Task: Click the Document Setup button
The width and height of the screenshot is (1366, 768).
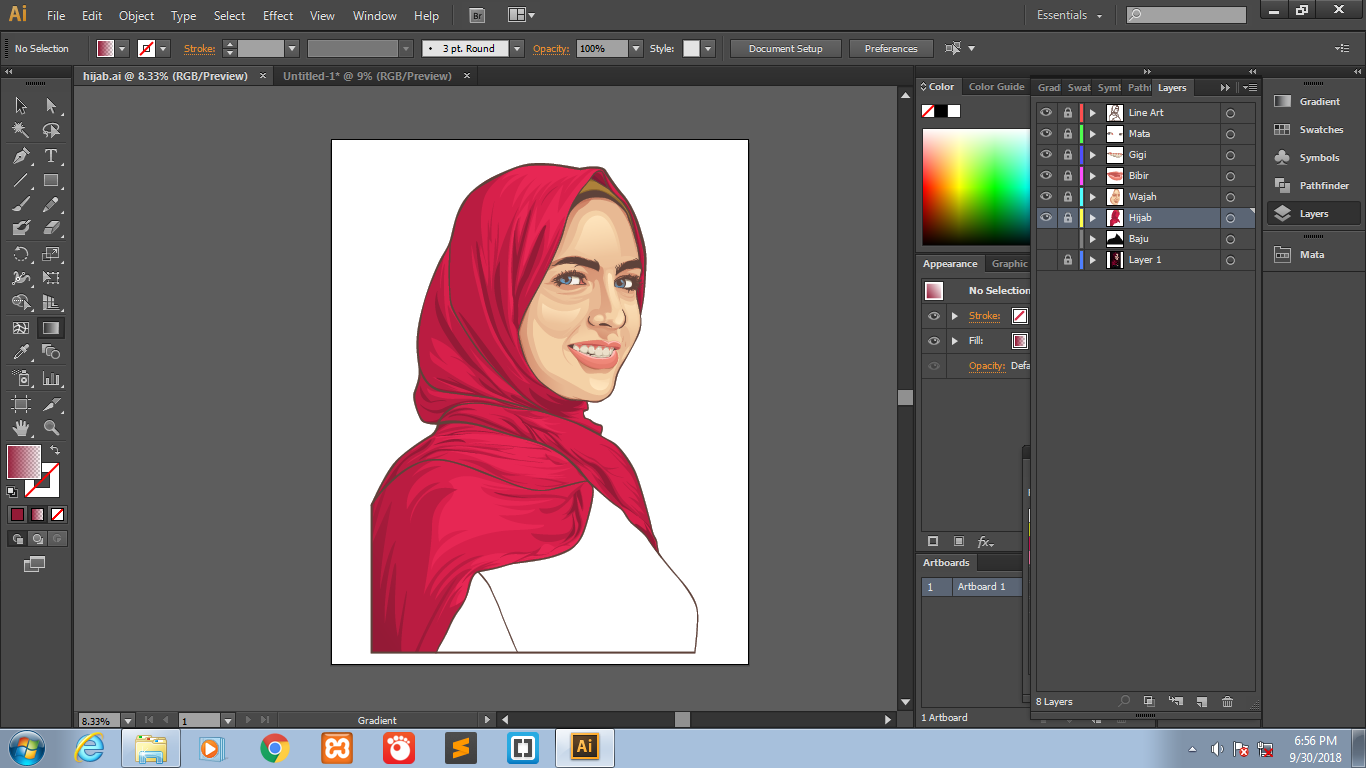Action: [785, 48]
